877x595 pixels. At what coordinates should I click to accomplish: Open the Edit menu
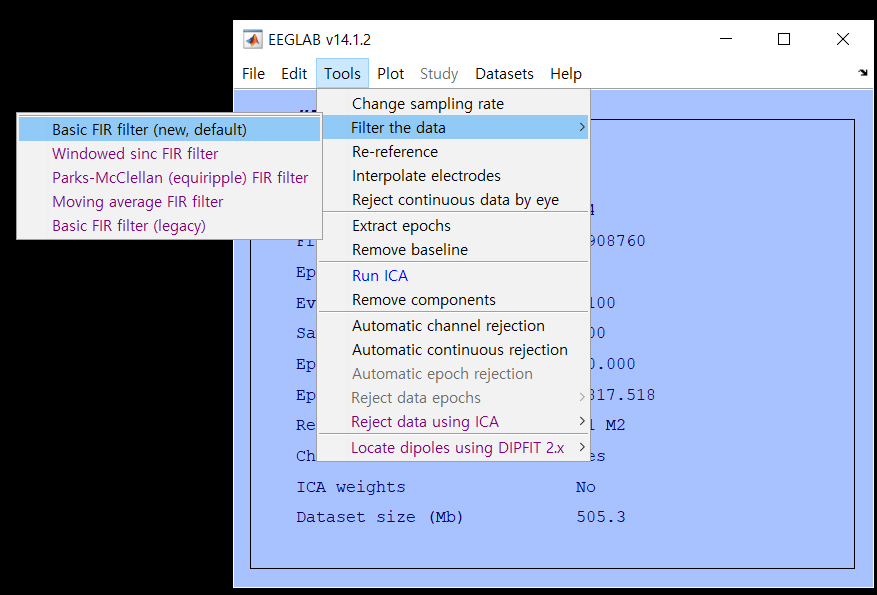pyautogui.click(x=294, y=74)
